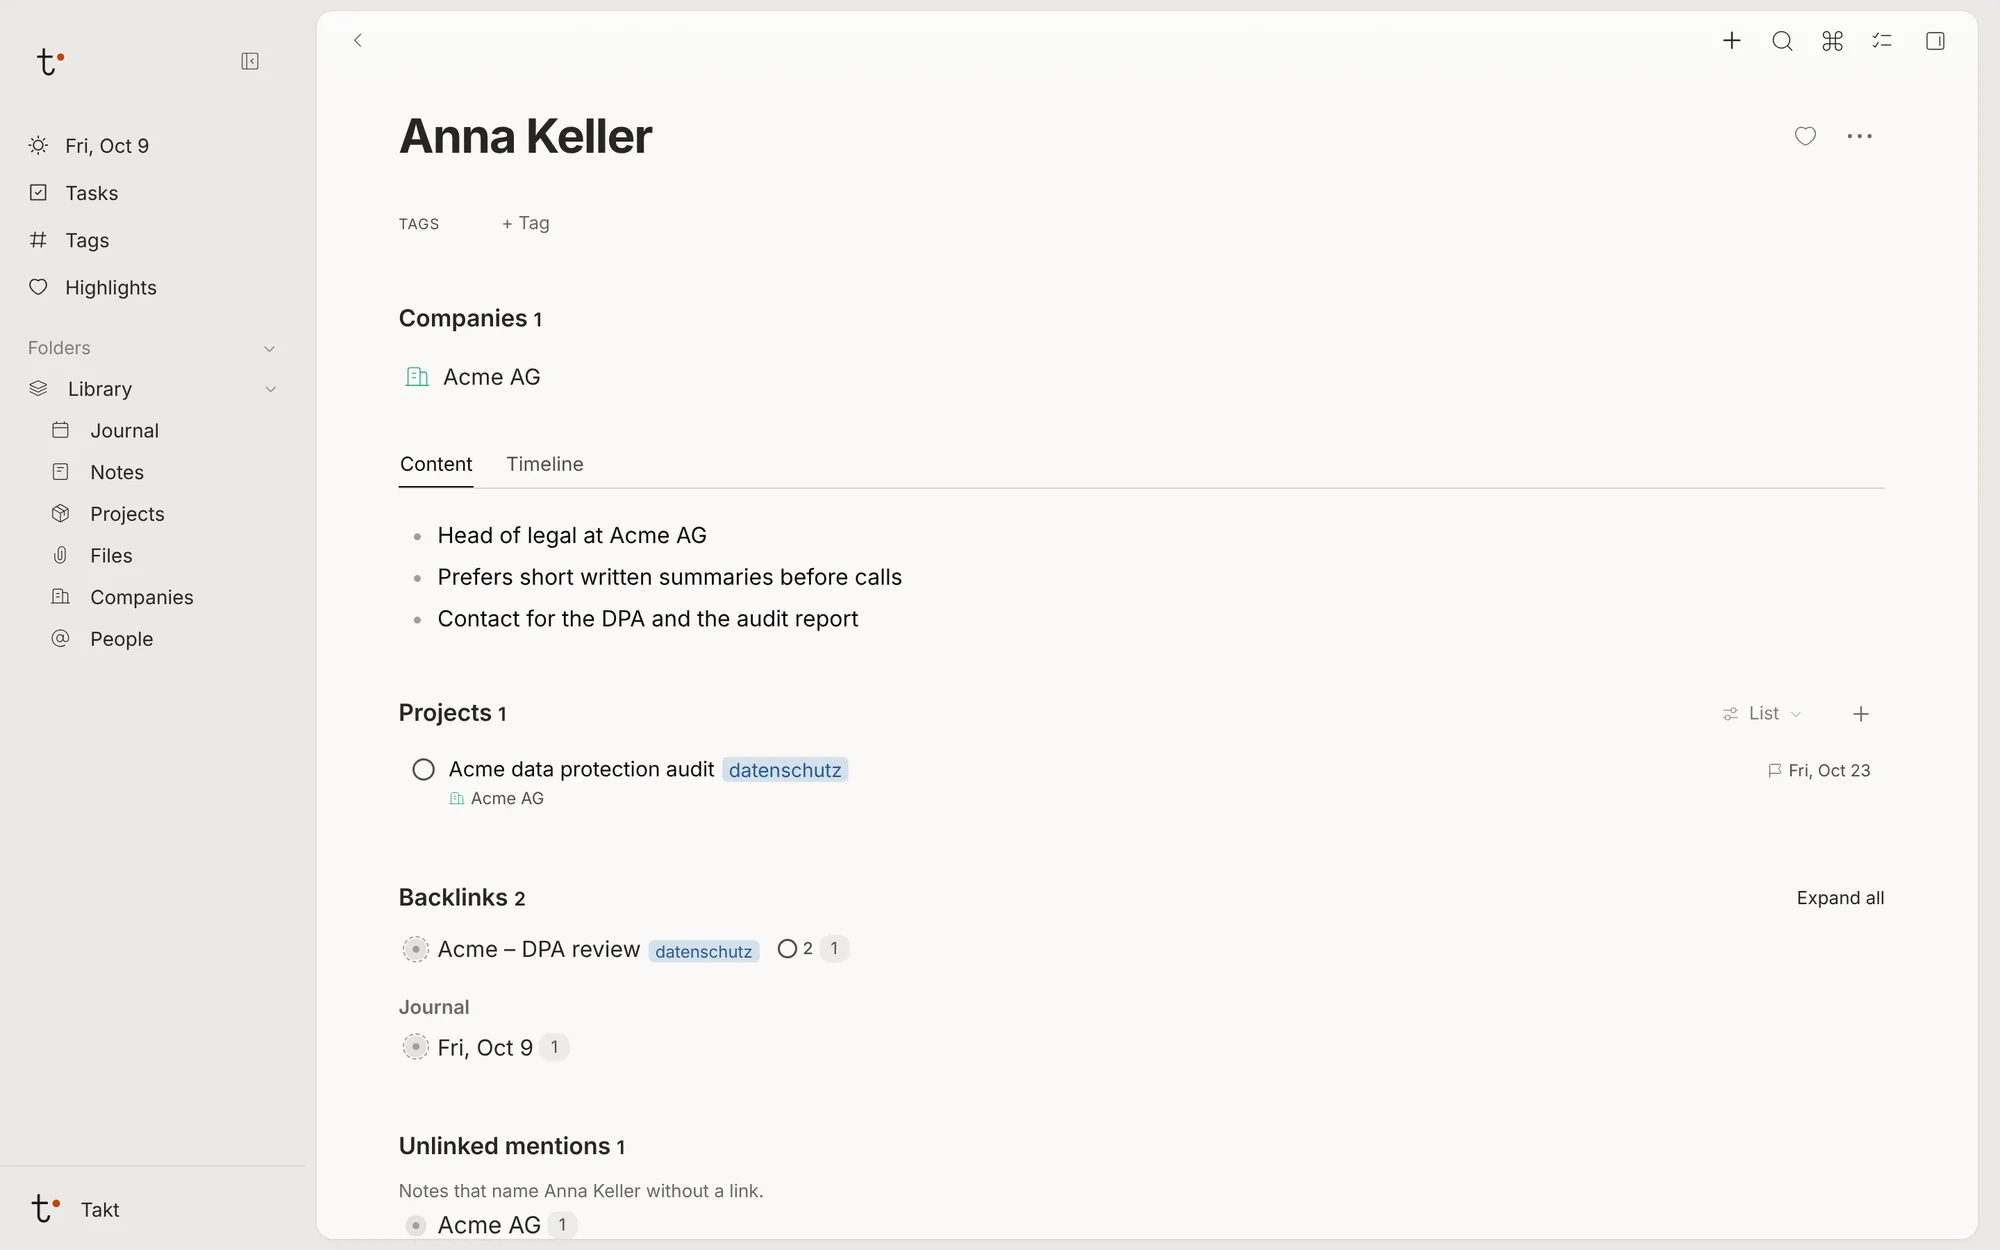This screenshot has height=1250, width=2000.
Task: Open the task checklist icon in toolbar
Action: [1882, 41]
